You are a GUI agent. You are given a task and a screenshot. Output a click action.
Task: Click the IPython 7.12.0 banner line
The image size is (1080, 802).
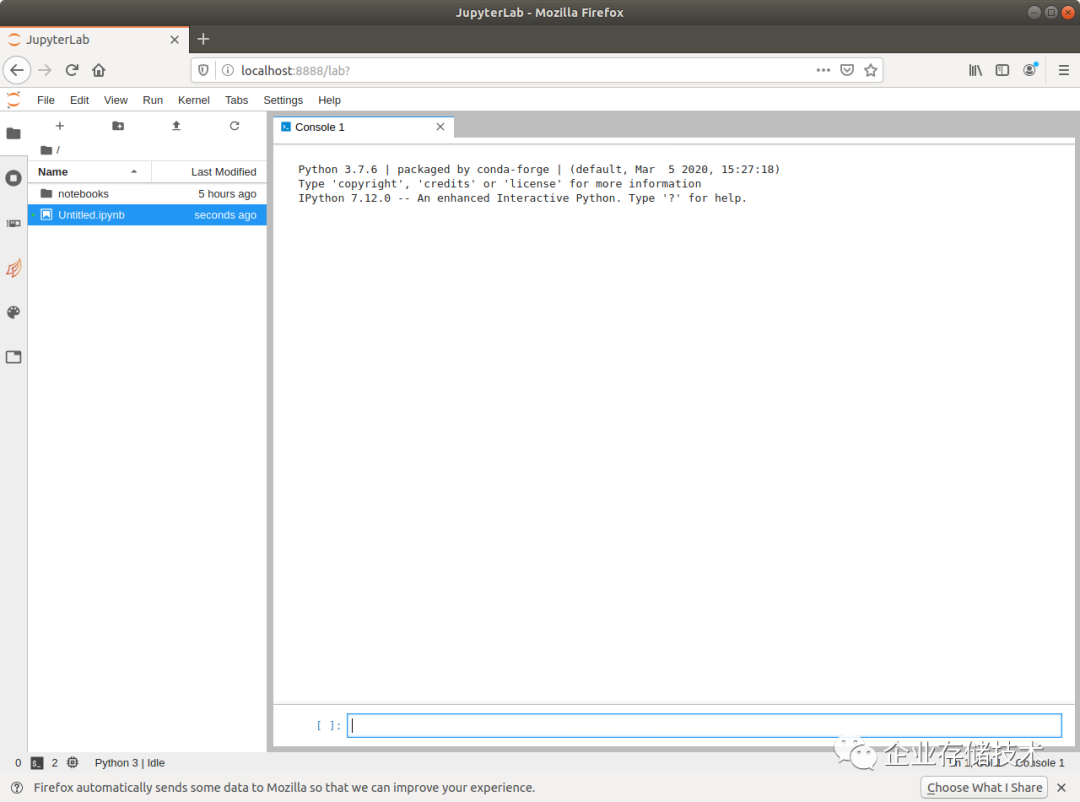coord(522,198)
